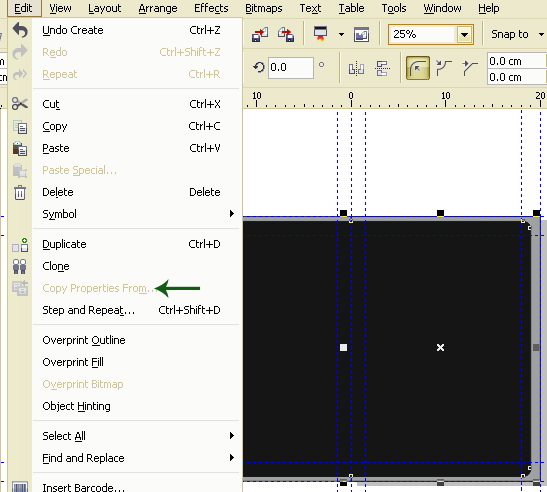This screenshot has height=492, width=547.
Task: Click the Import toolbar icon
Action: [260, 35]
